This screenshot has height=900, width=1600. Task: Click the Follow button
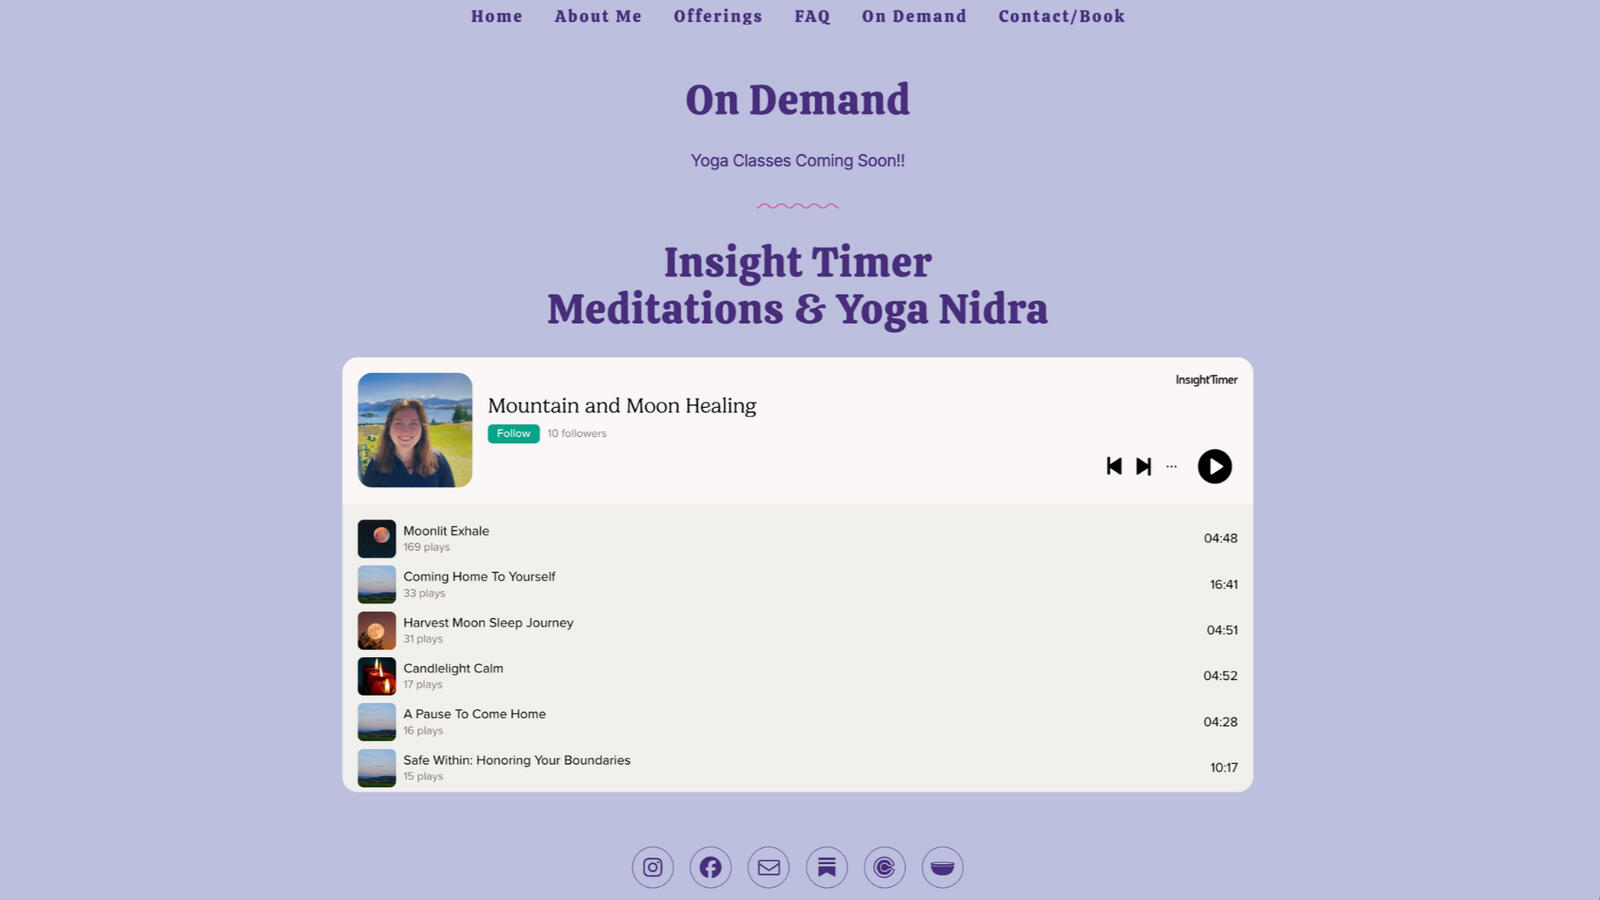coord(513,433)
